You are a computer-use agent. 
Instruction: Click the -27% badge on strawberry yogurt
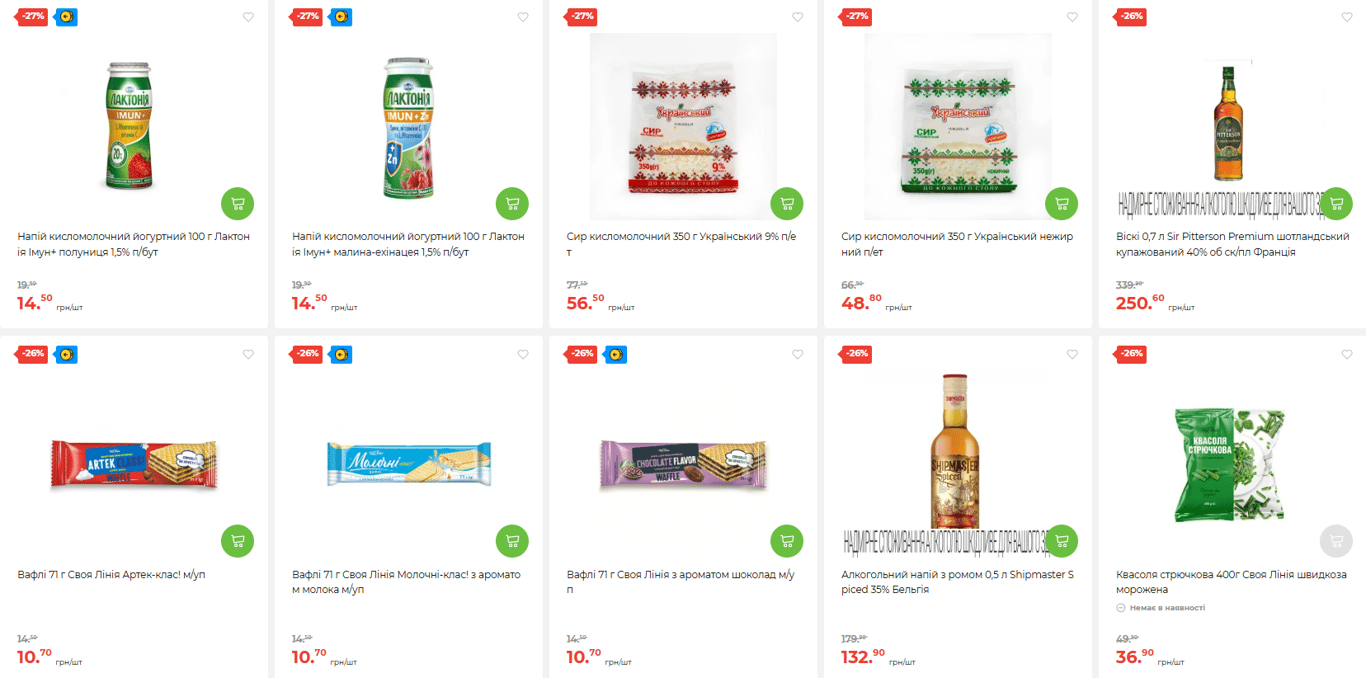[x=33, y=17]
